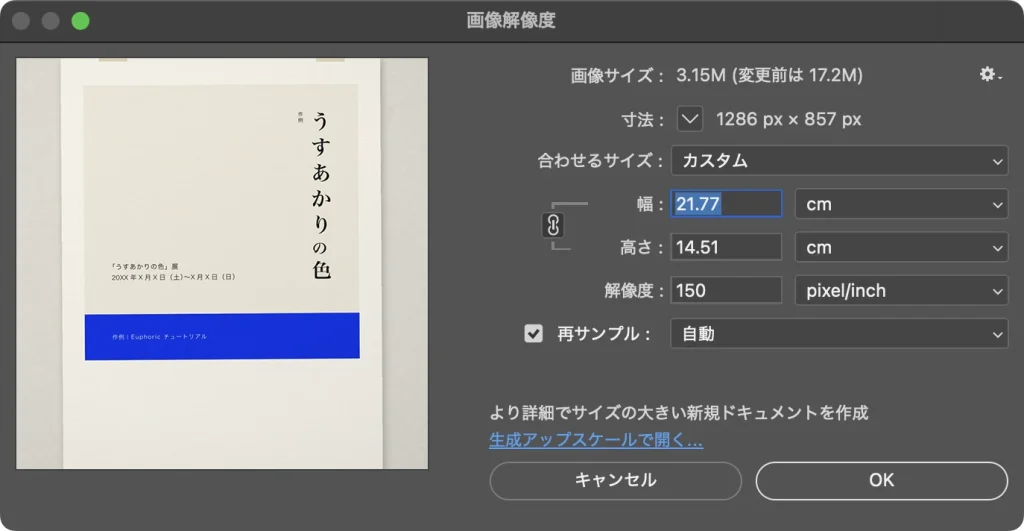Image resolution: width=1024 pixels, height=531 pixels.
Task: Select the 画像解像度 dialog title
Action: (x=511, y=20)
